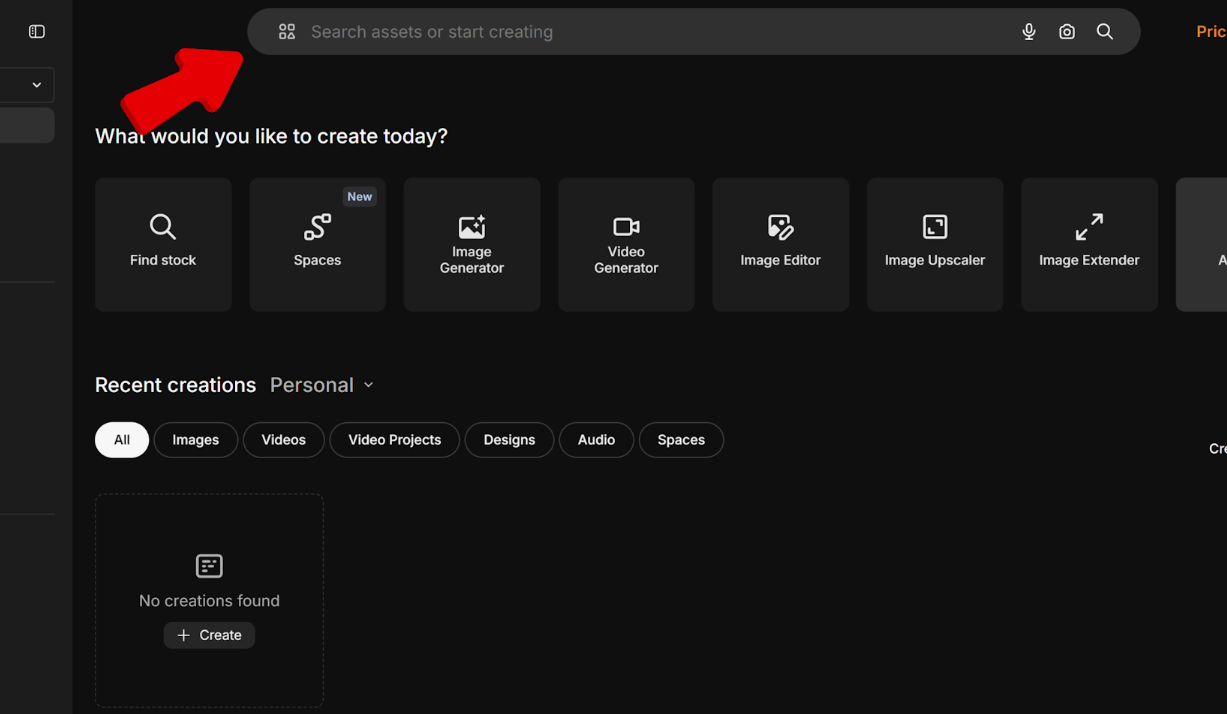
Task: Click the microphone voice search icon
Action: [1029, 32]
